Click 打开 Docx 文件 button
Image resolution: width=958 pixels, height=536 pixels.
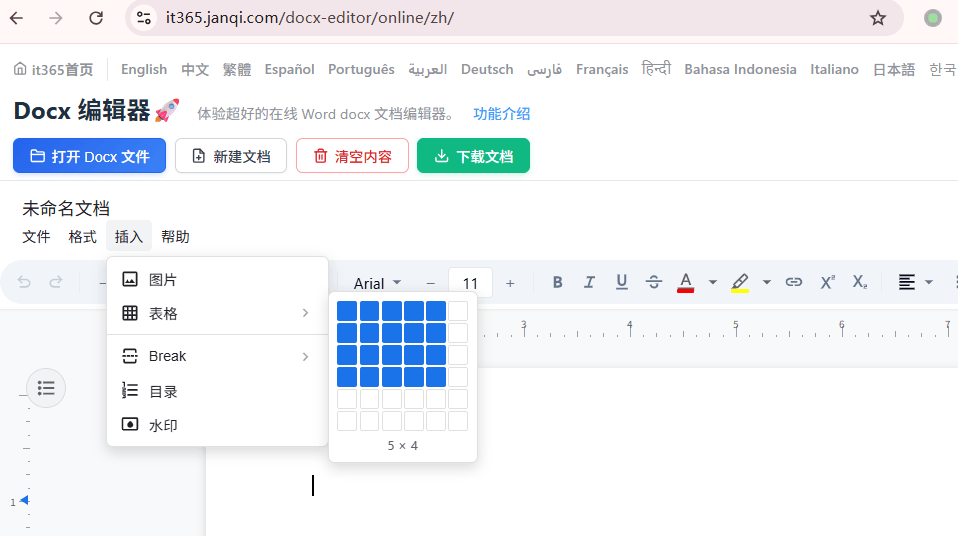[89, 156]
